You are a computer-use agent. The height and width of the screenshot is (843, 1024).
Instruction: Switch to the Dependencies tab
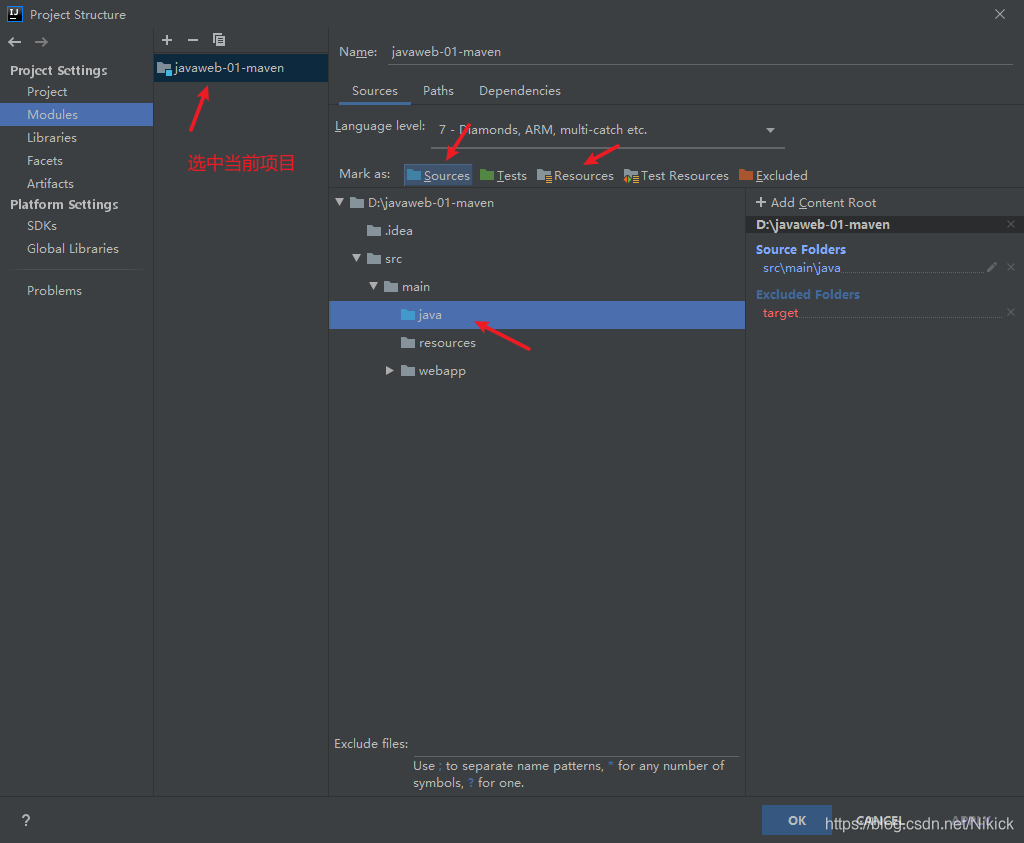point(520,91)
